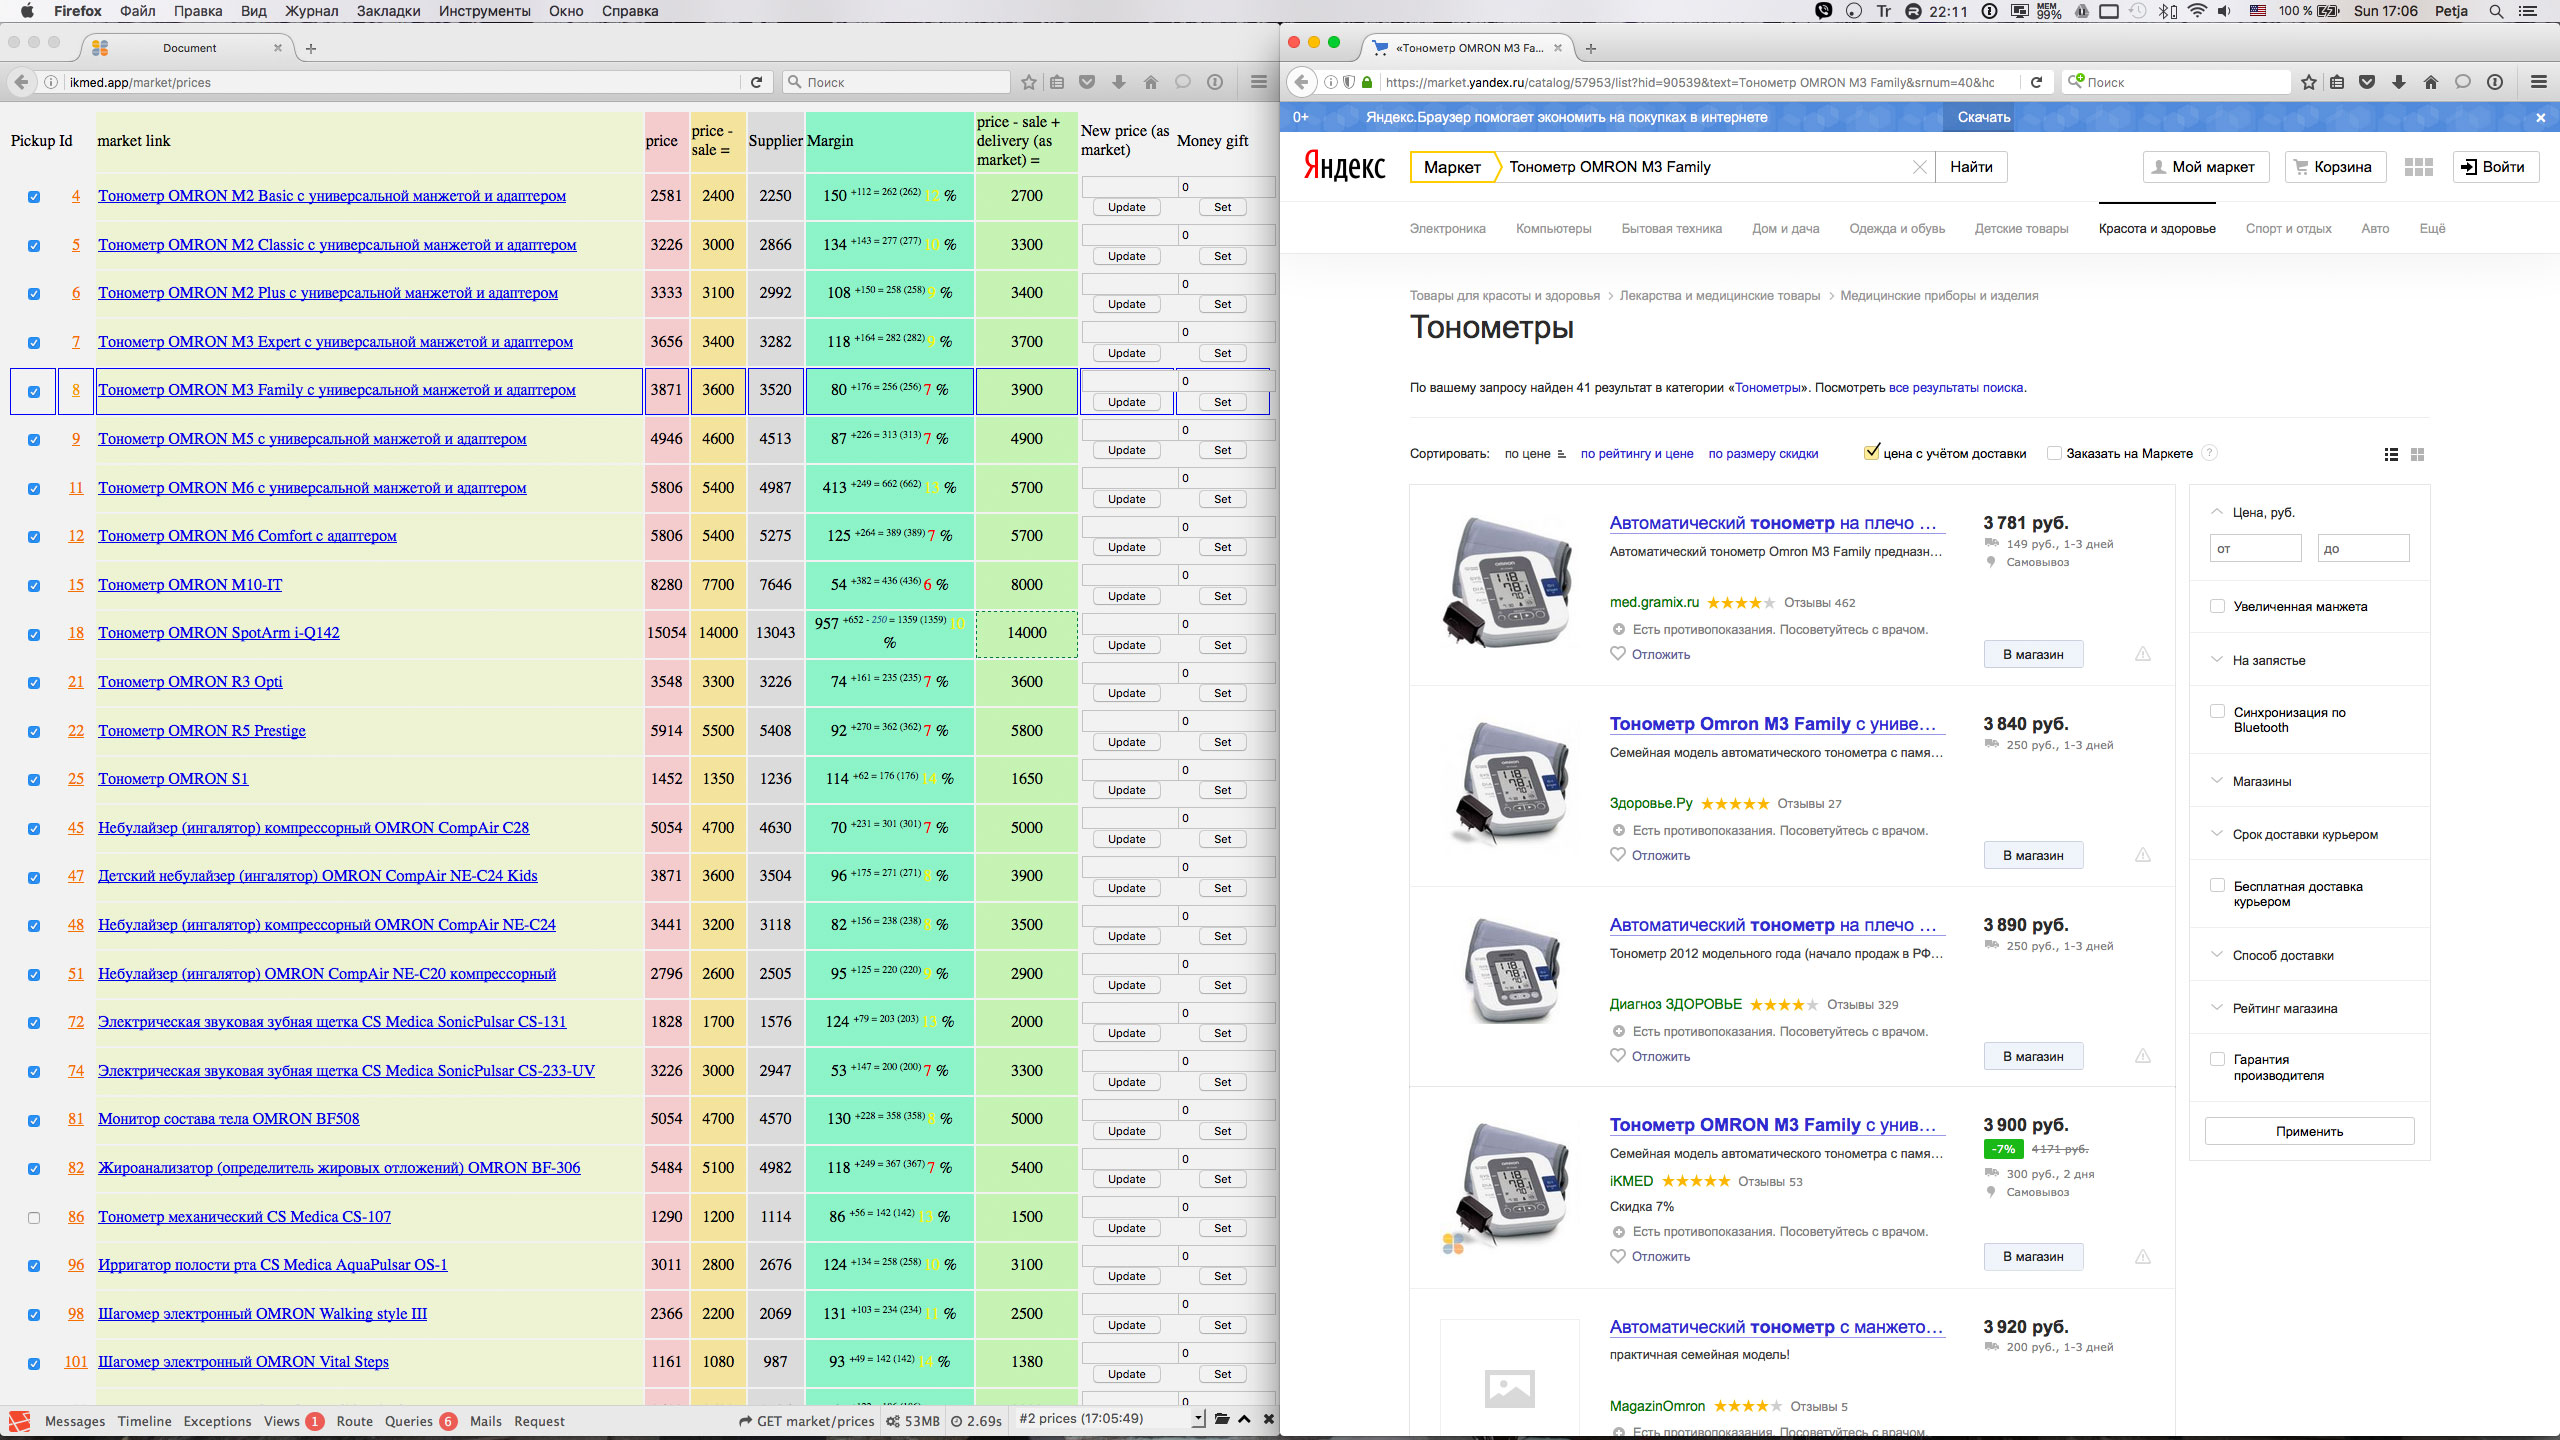The image size is (2560, 1440).
Task: Click Отложить heart icon for iKMED offer
Action: click(x=1617, y=1256)
